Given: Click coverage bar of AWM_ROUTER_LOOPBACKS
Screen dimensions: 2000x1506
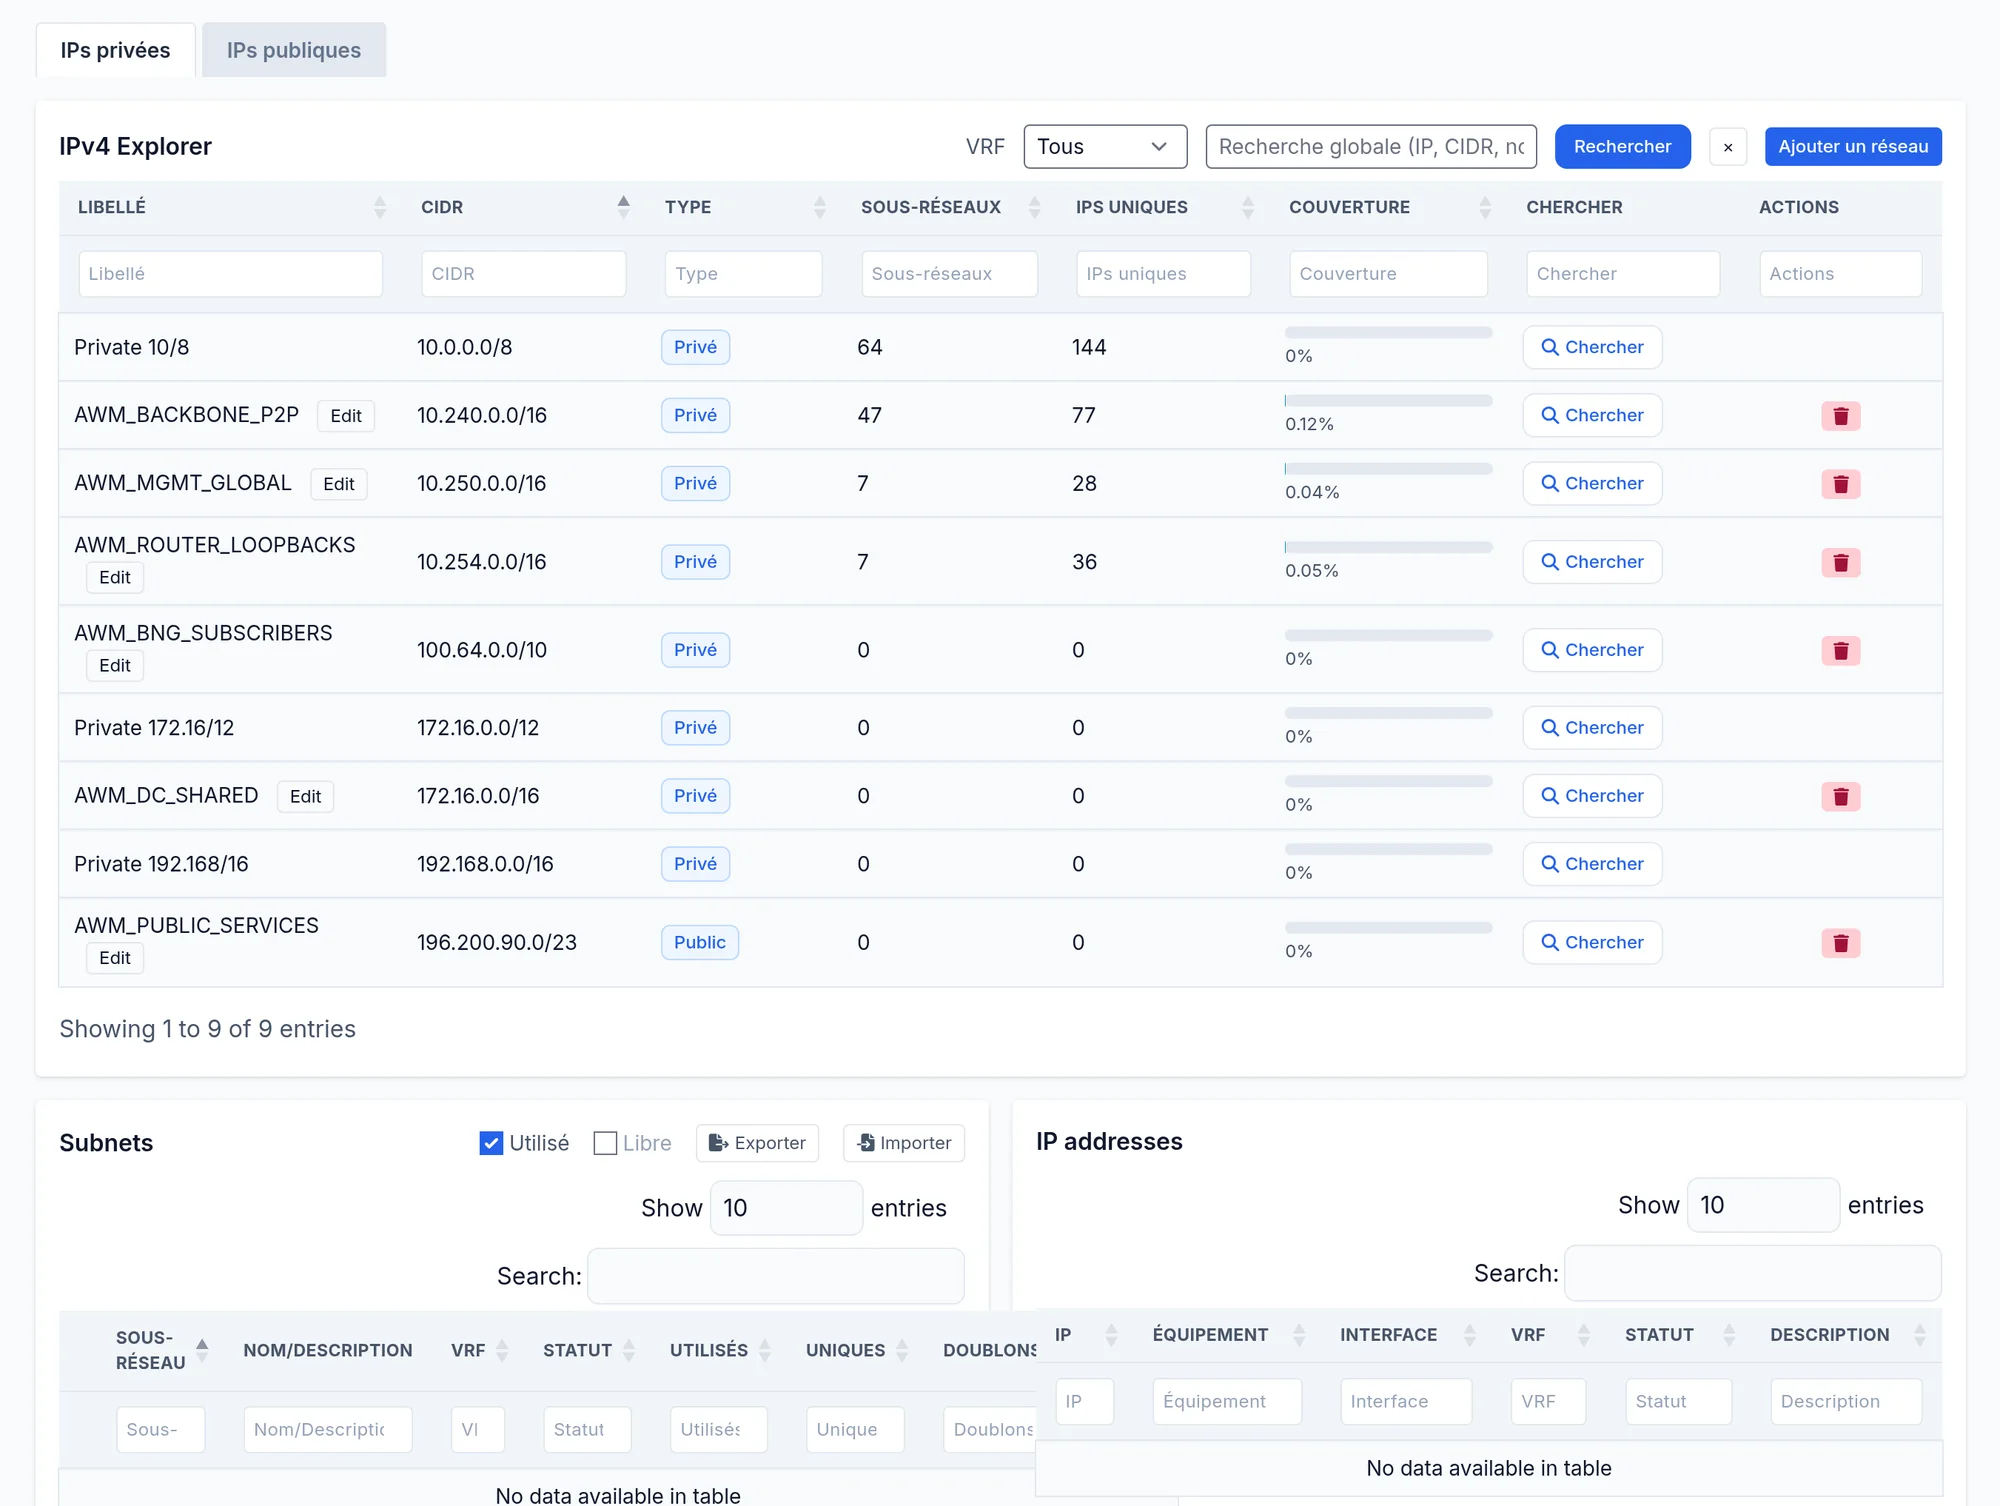Looking at the screenshot, I should coord(1388,547).
